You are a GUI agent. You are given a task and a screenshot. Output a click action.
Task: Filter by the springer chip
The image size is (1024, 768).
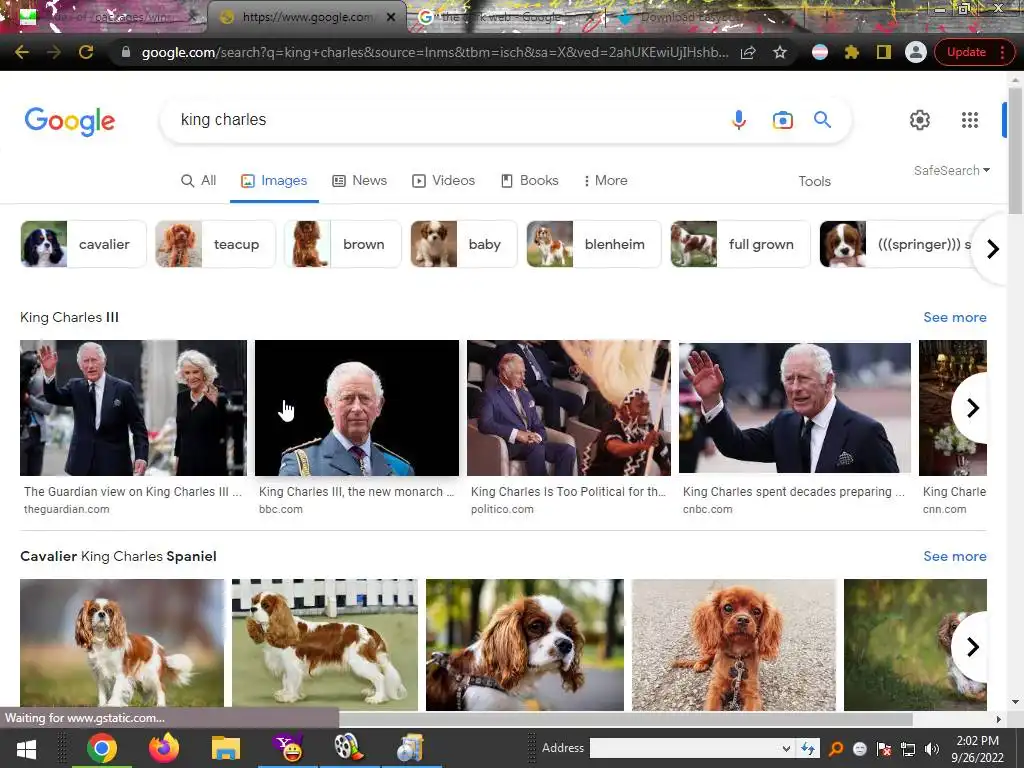click(x=895, y=244)
